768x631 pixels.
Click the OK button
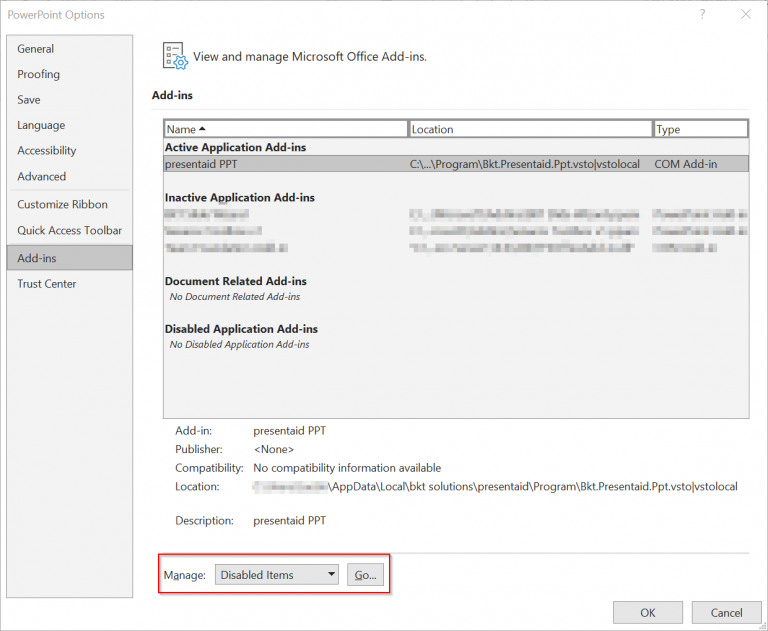[x=648, y=612]
